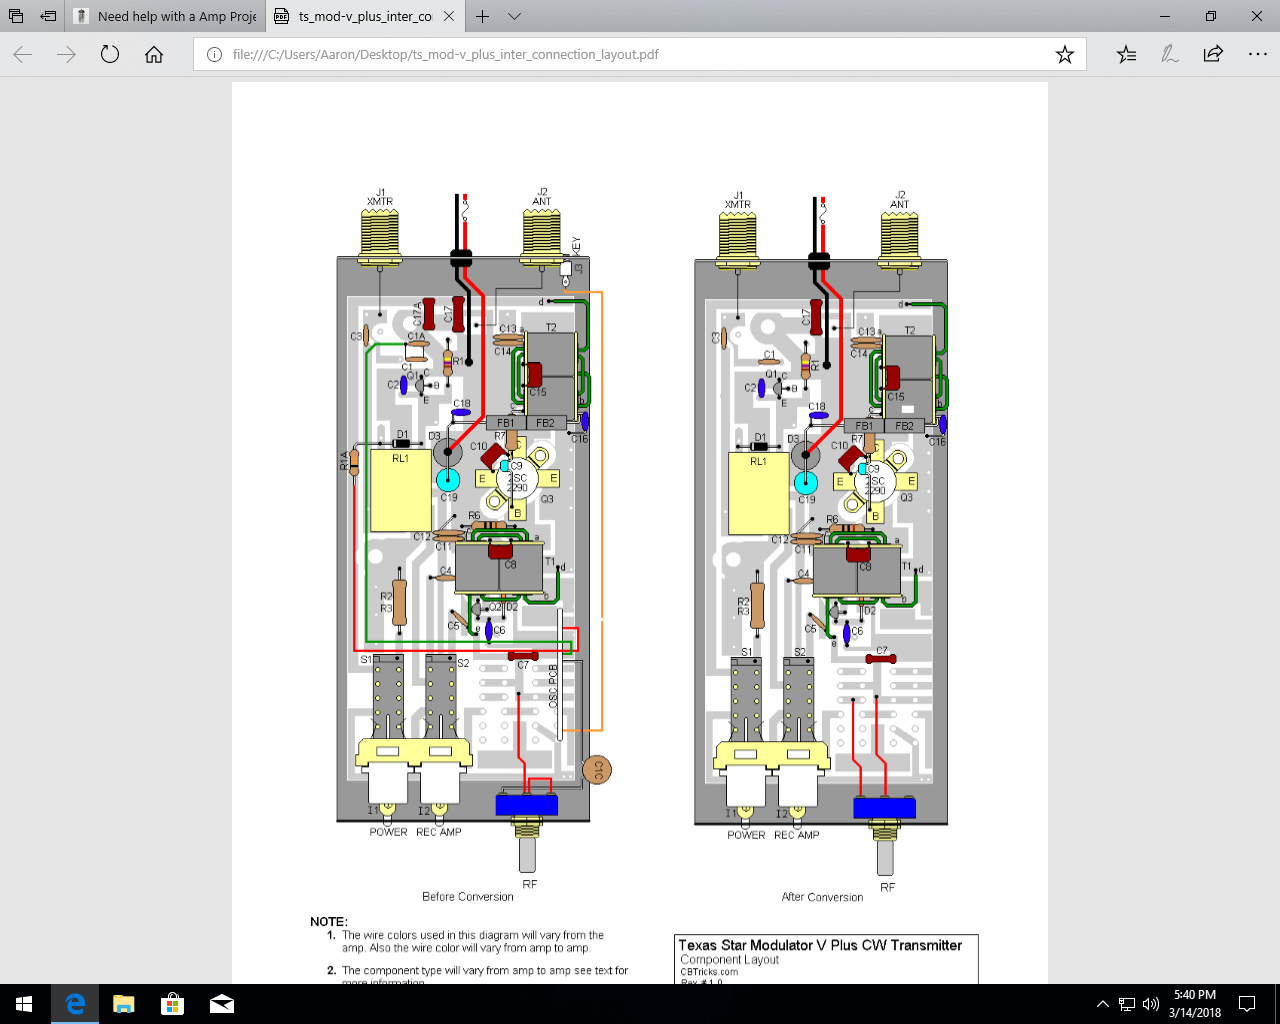Open the Action Center notifications
Viewport: 1280px width, 1024px height.
(x=1246, y=1003)
